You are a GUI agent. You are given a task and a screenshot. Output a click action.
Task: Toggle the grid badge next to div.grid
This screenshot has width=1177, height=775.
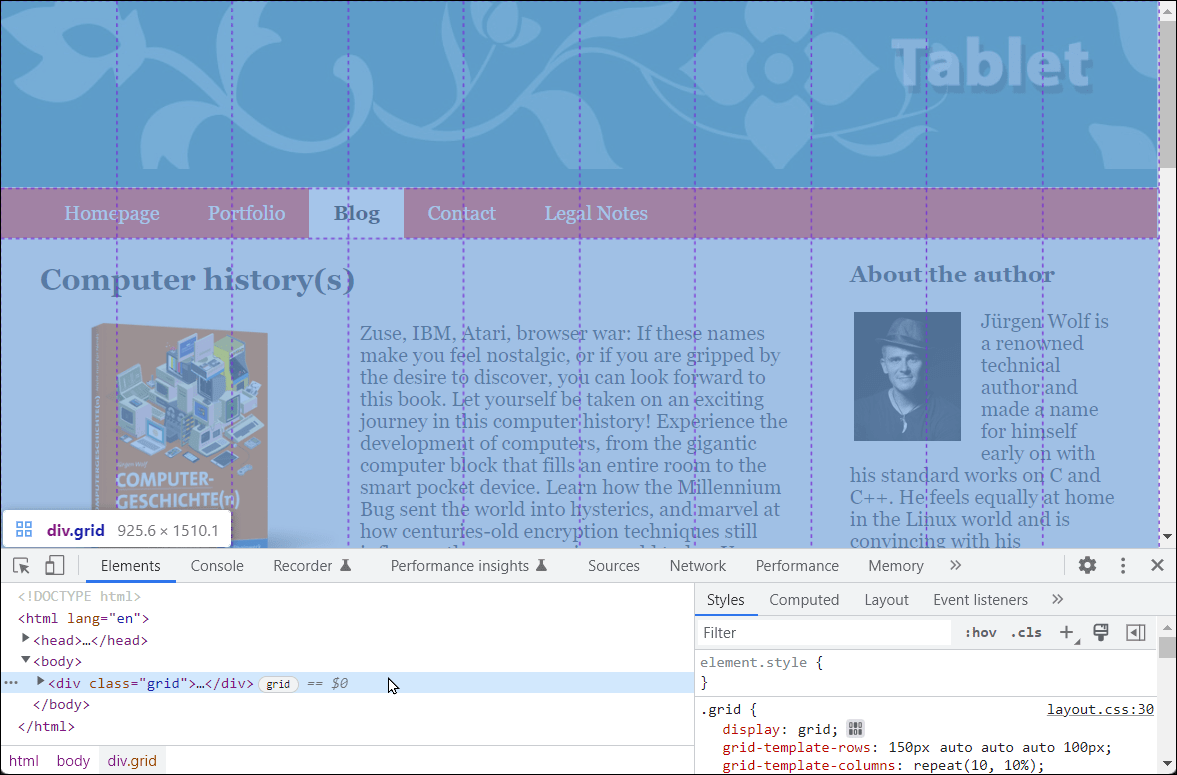278,684
